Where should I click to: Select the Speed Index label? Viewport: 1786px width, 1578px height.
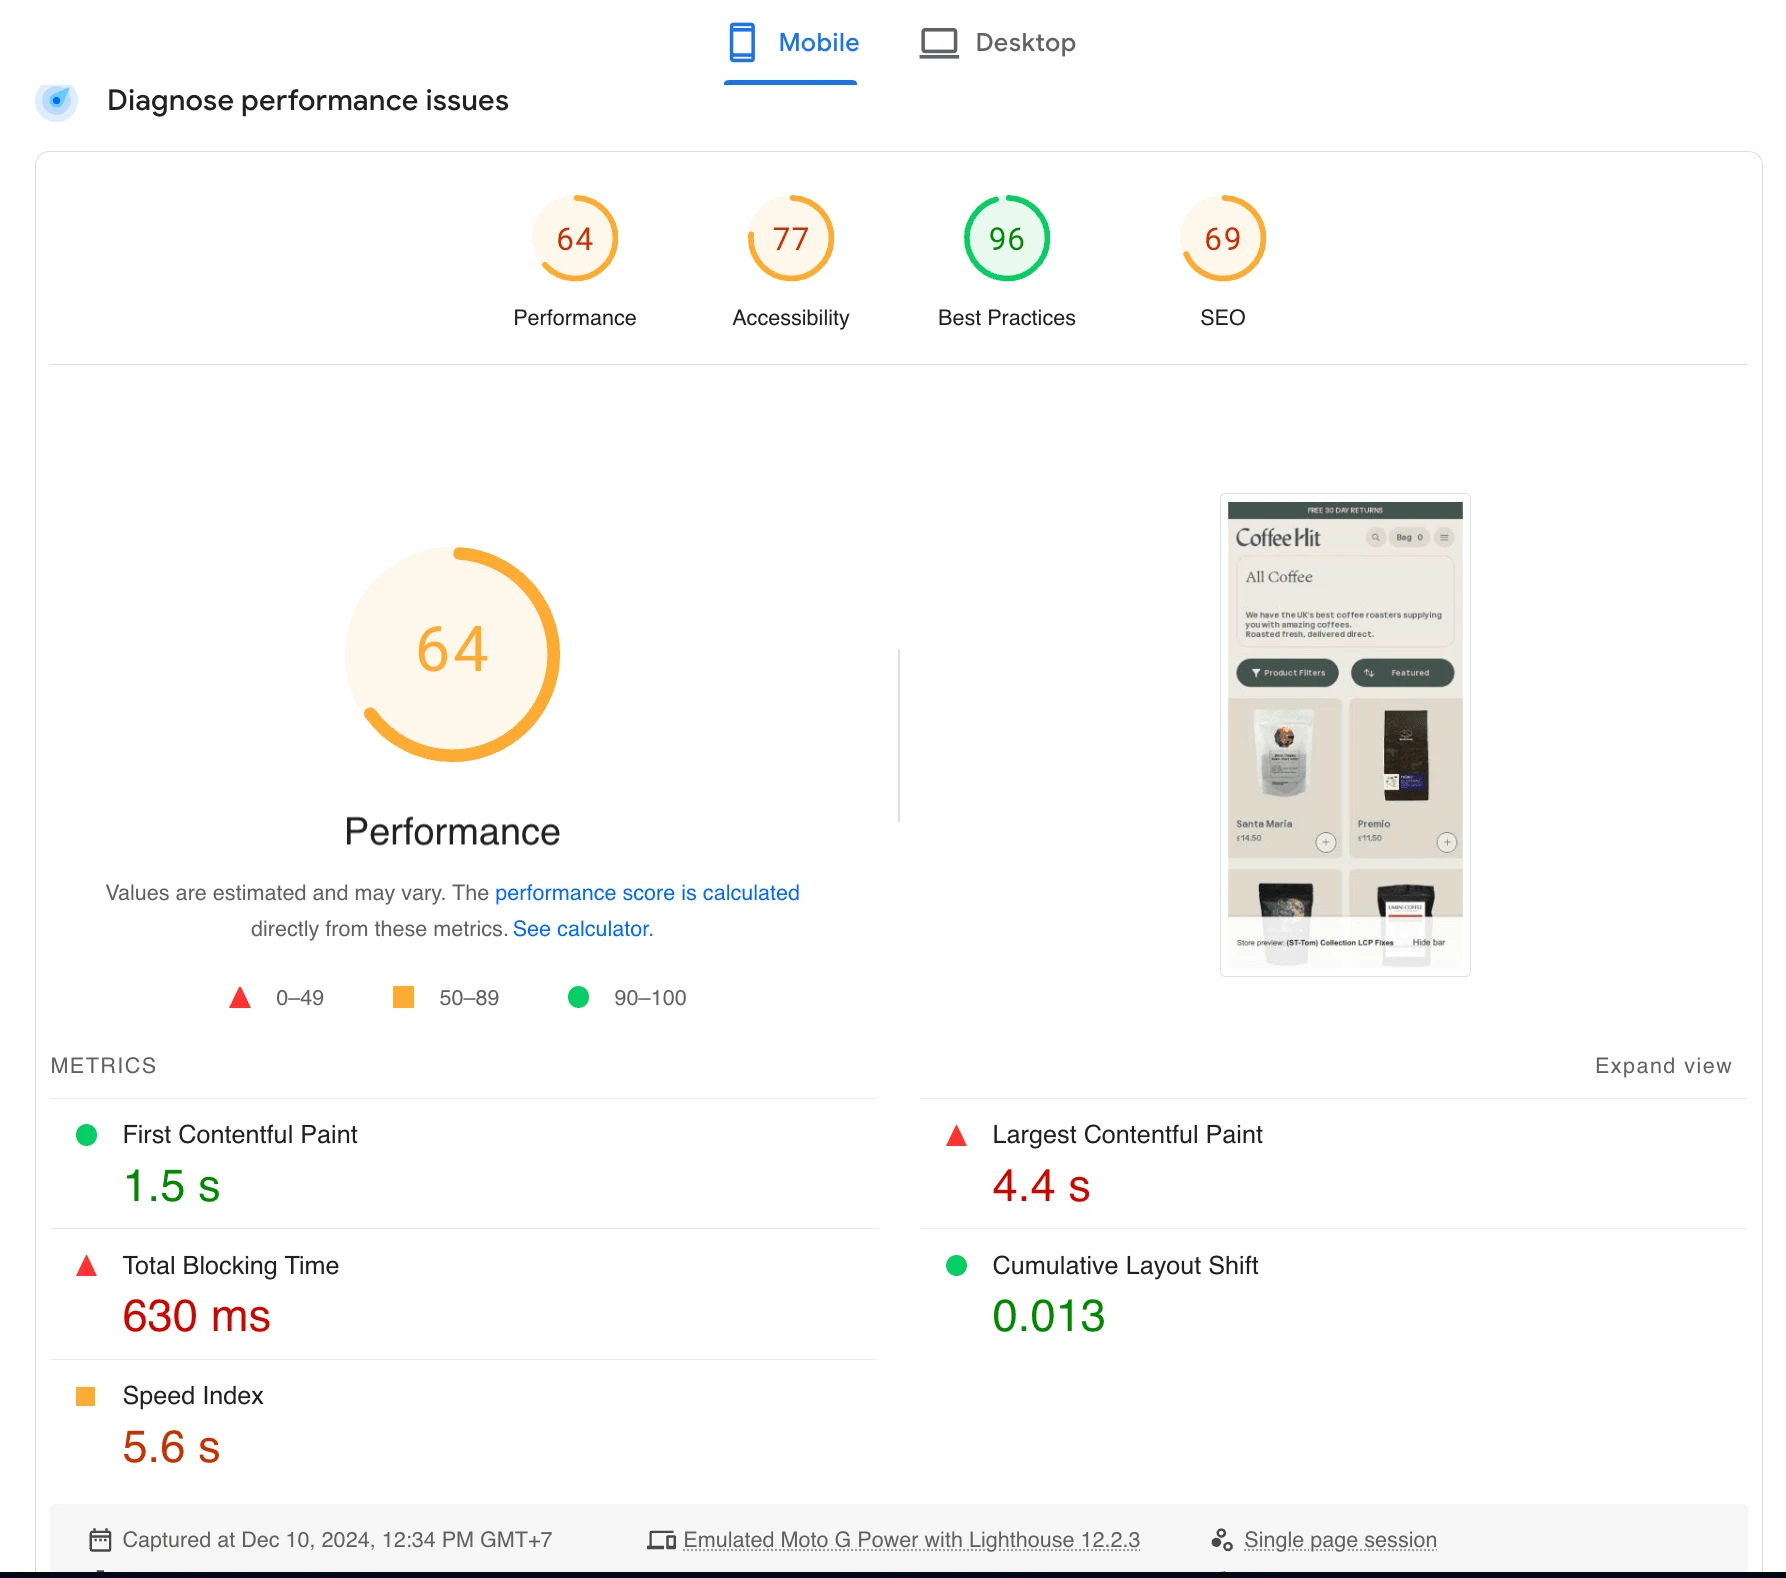pyautogui.click(x=193, y=1396)
